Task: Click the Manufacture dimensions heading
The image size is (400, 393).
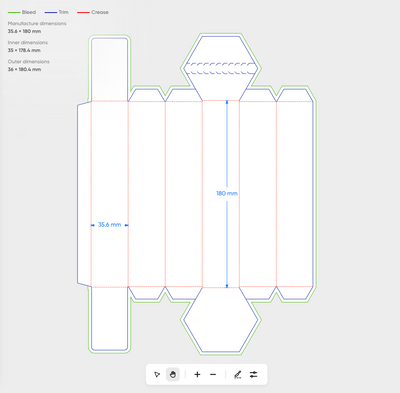Action: 37,24
